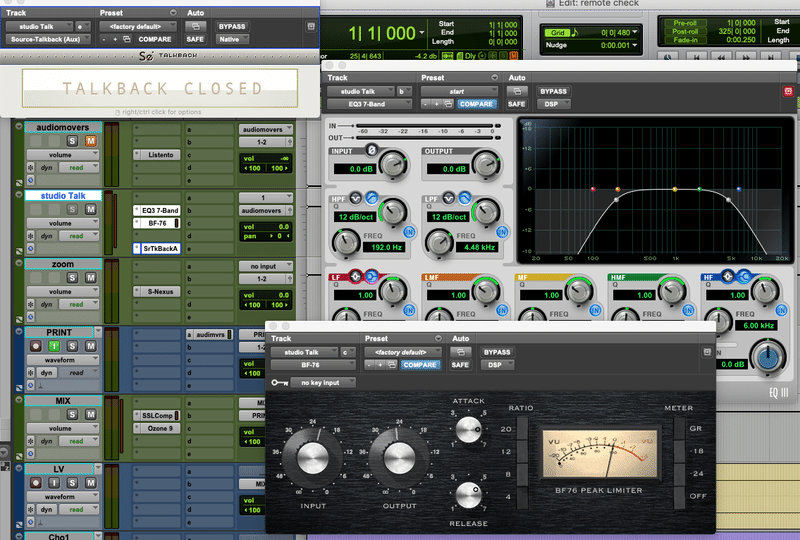The height and width of the screenshot is (540, 800).
Task: Click the target icon in Talkback plugin window
Action: click(311, 26)
